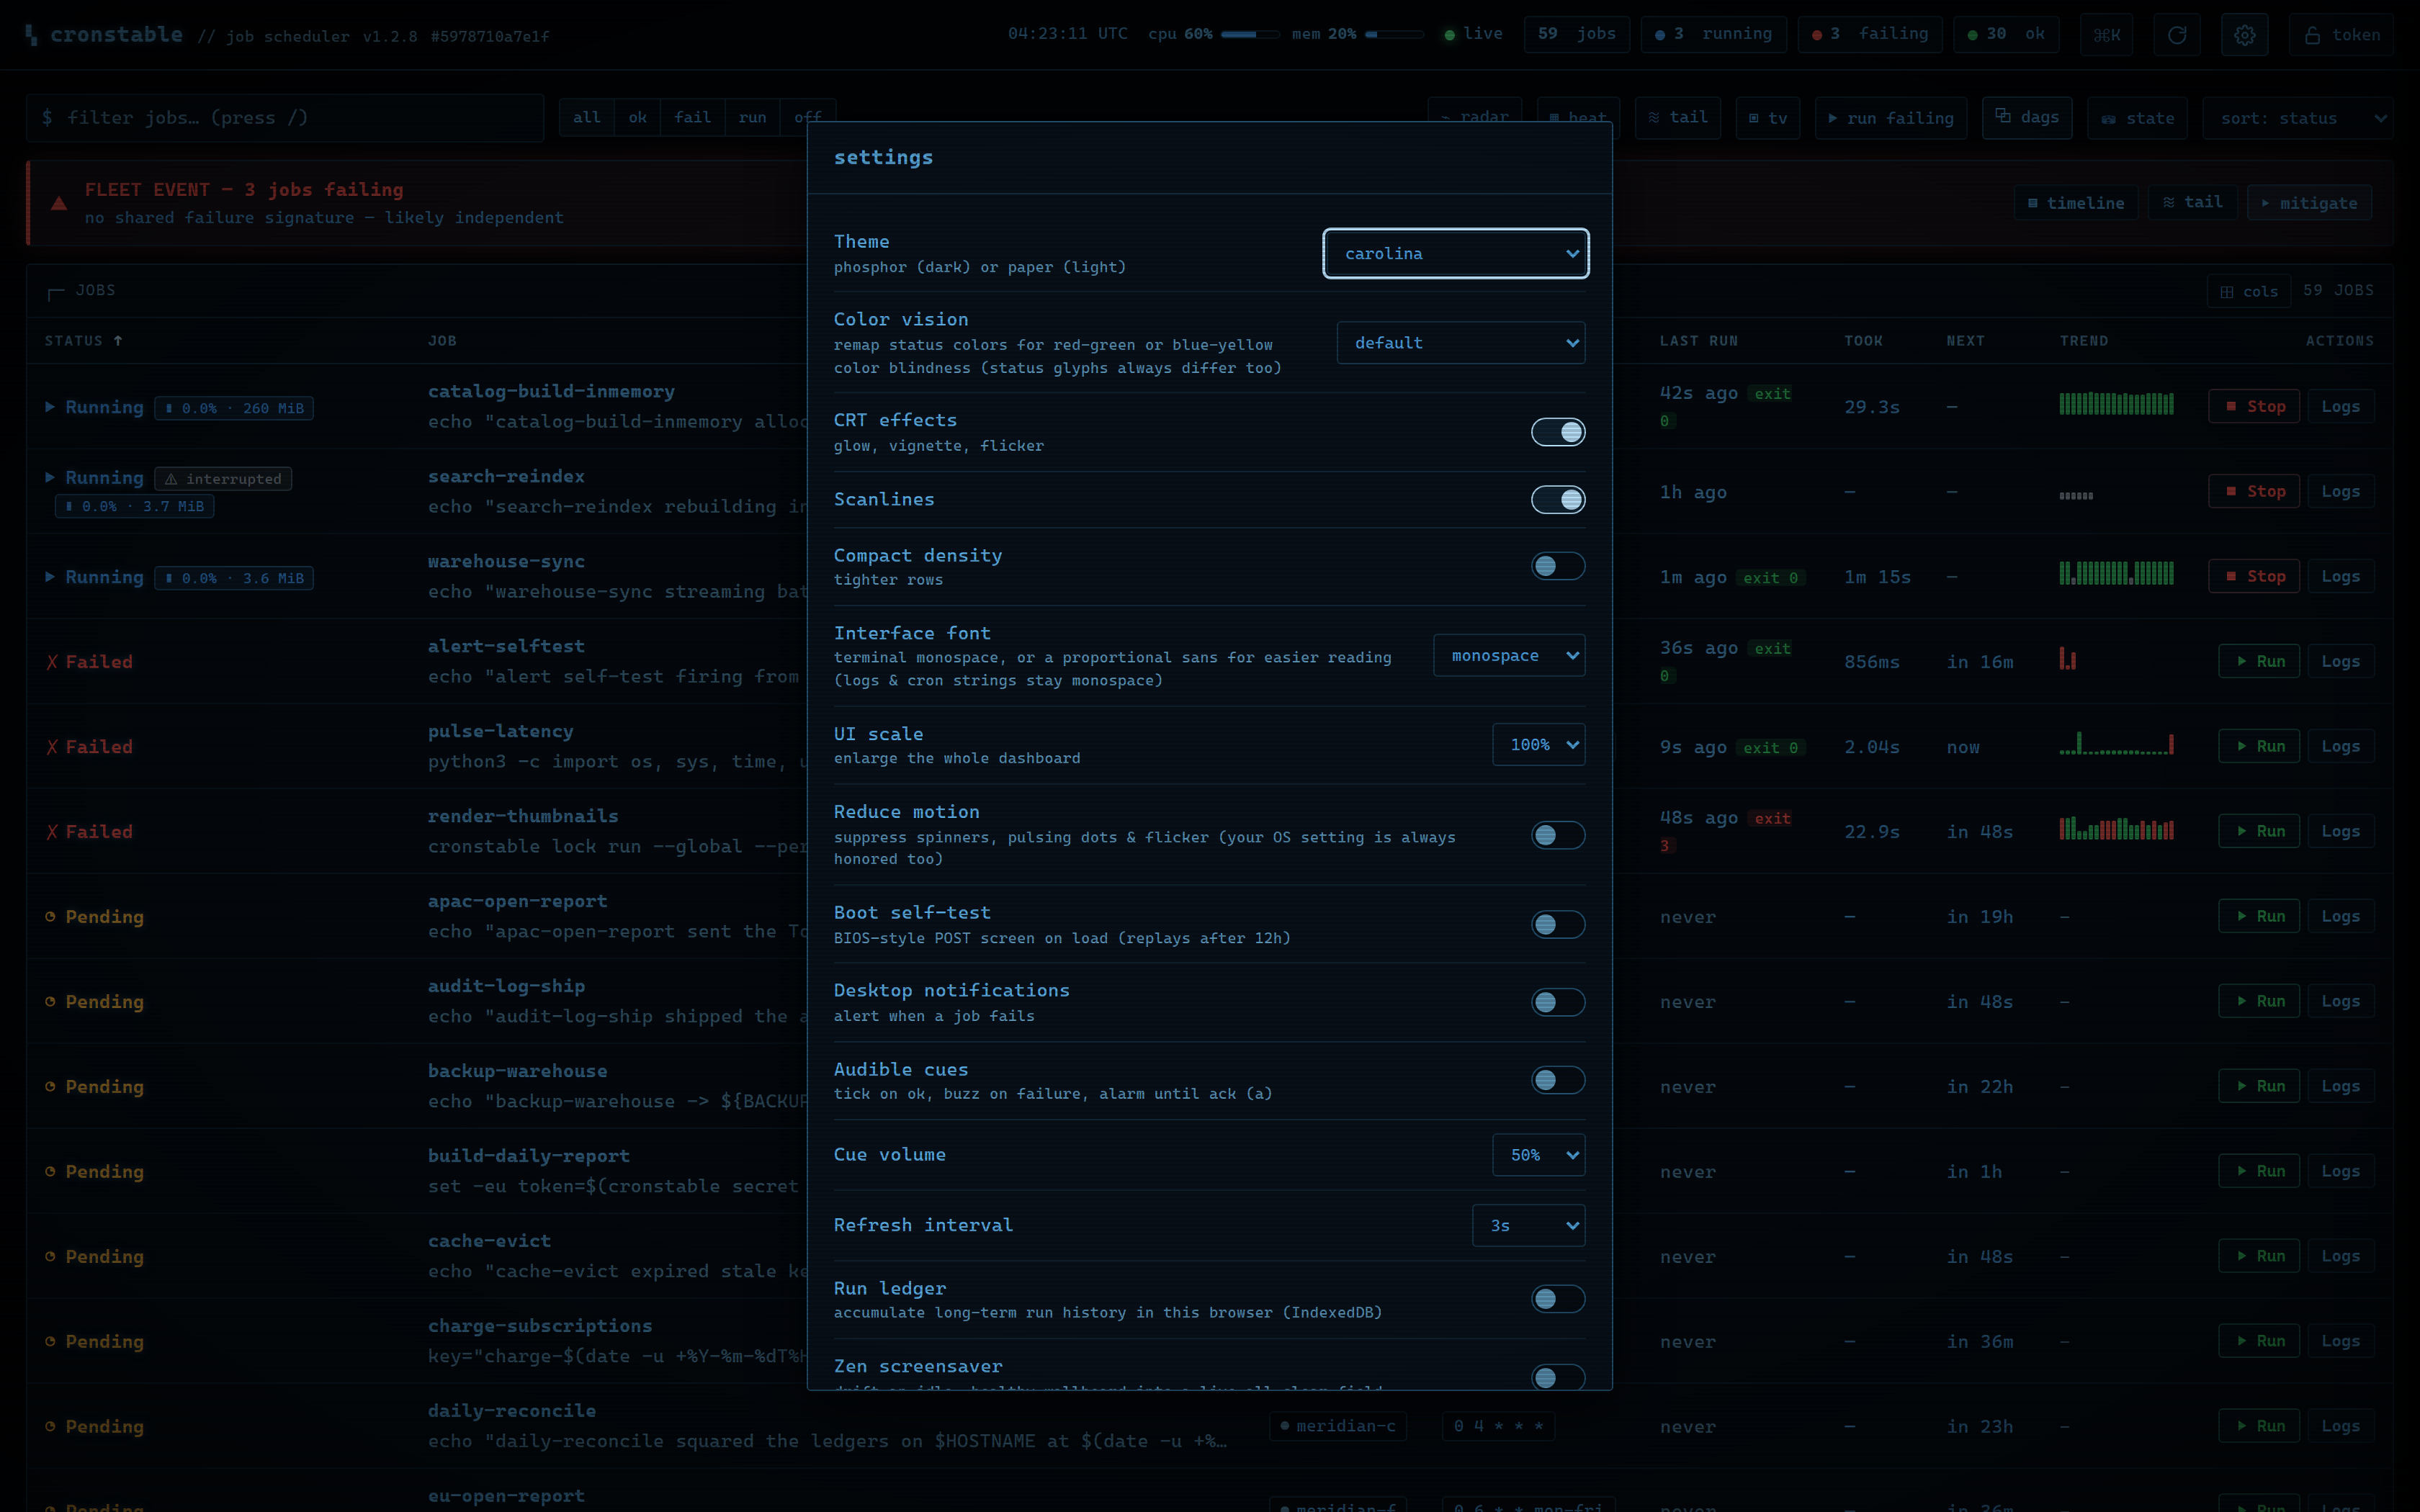The height and width of the screenshot is (1512, 2420).
Task: Stop the search-reindex job
Action: click(2254, 491)
